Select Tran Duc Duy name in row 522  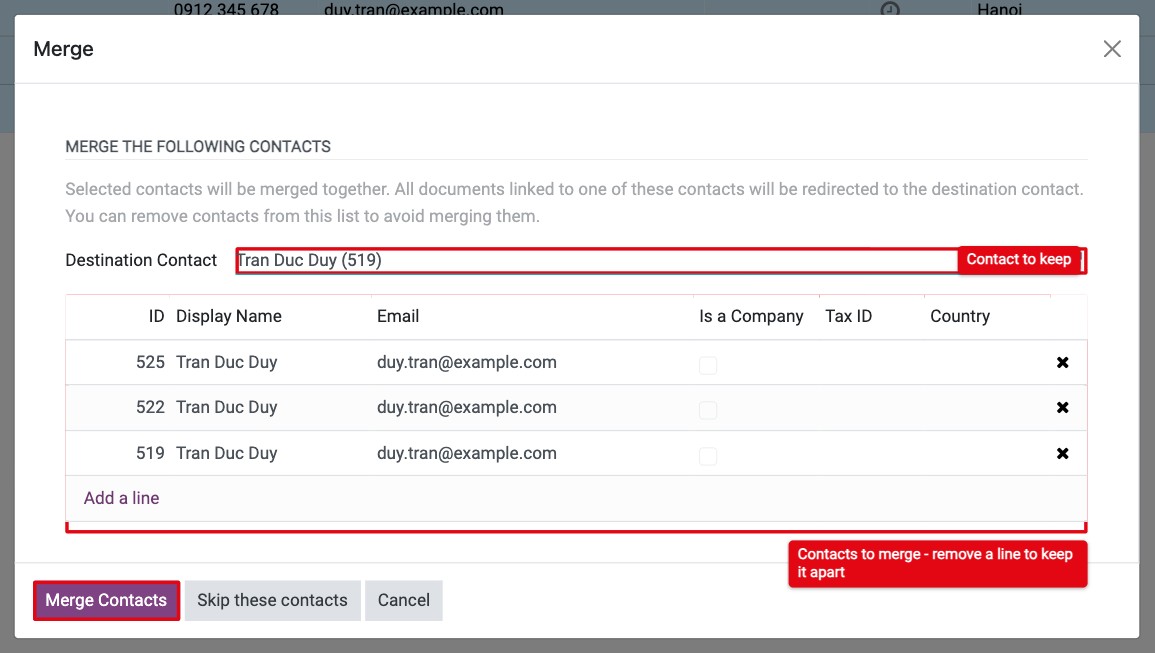226,408
